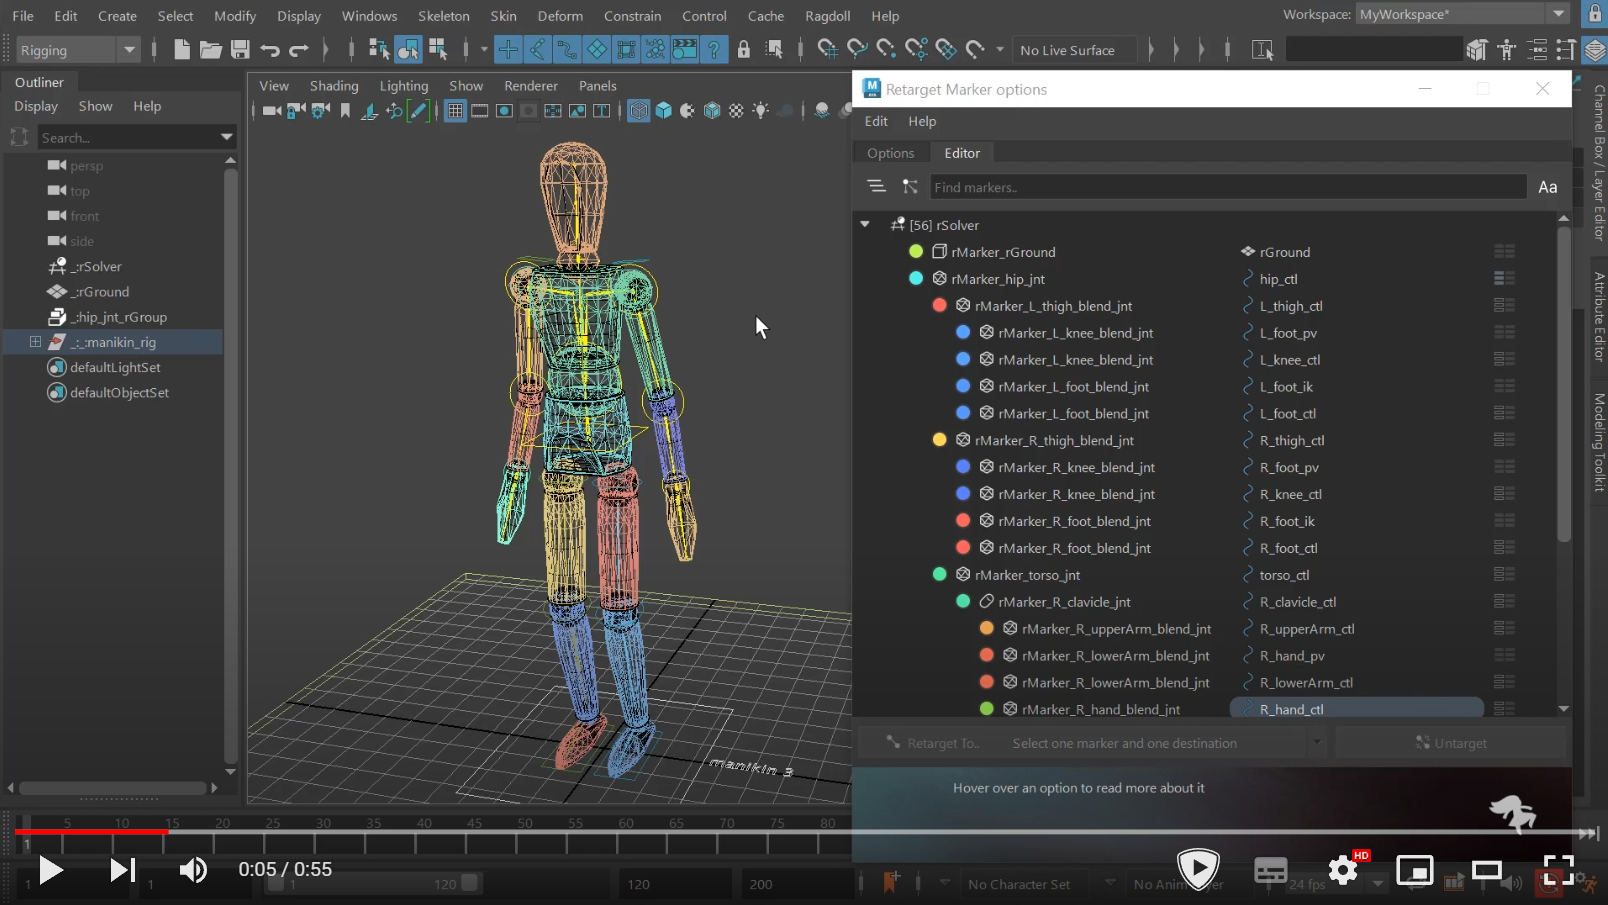Viewport: 1608px width, 905px height.
Task: Expand the manikin_rig outliner node
Action: coord(35,342)
